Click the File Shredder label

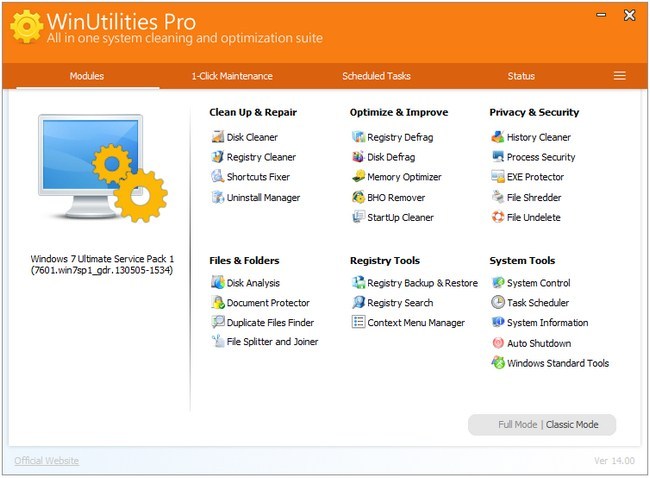point(534,198)
